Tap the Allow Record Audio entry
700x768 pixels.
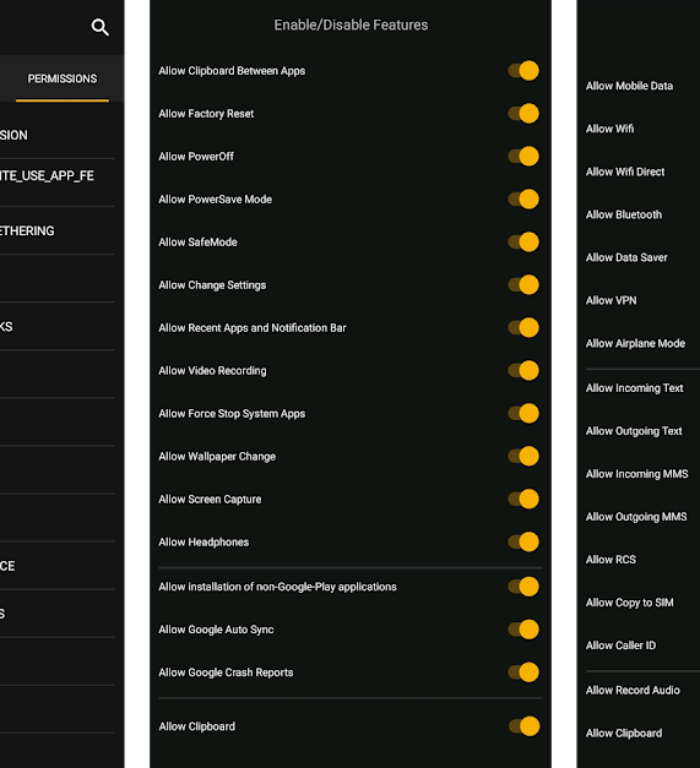(x=632, y=690)
